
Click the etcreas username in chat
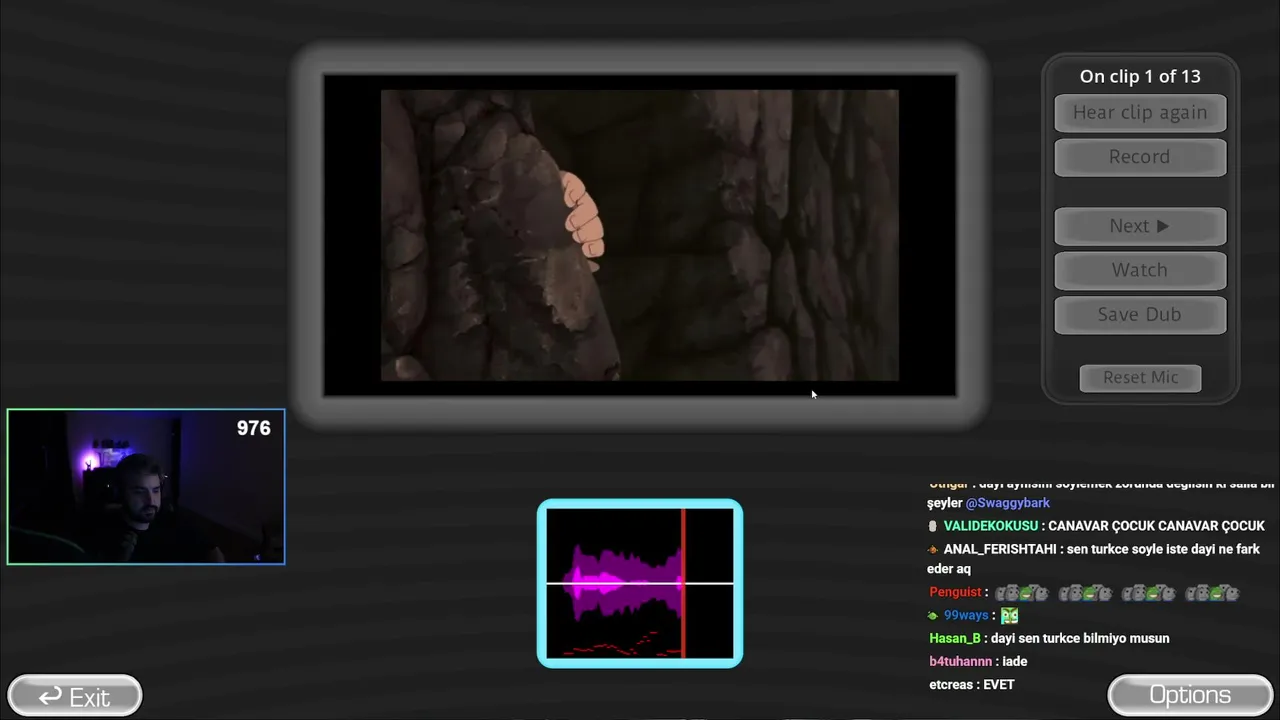click(953, 685)
